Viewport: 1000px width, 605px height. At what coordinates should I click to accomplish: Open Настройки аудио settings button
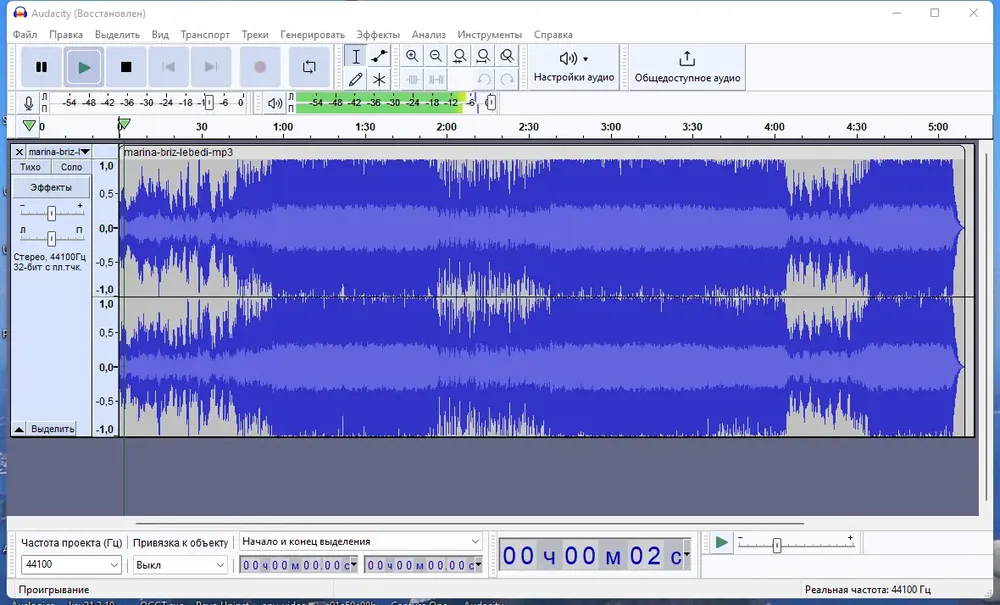(x=573, y=67)
